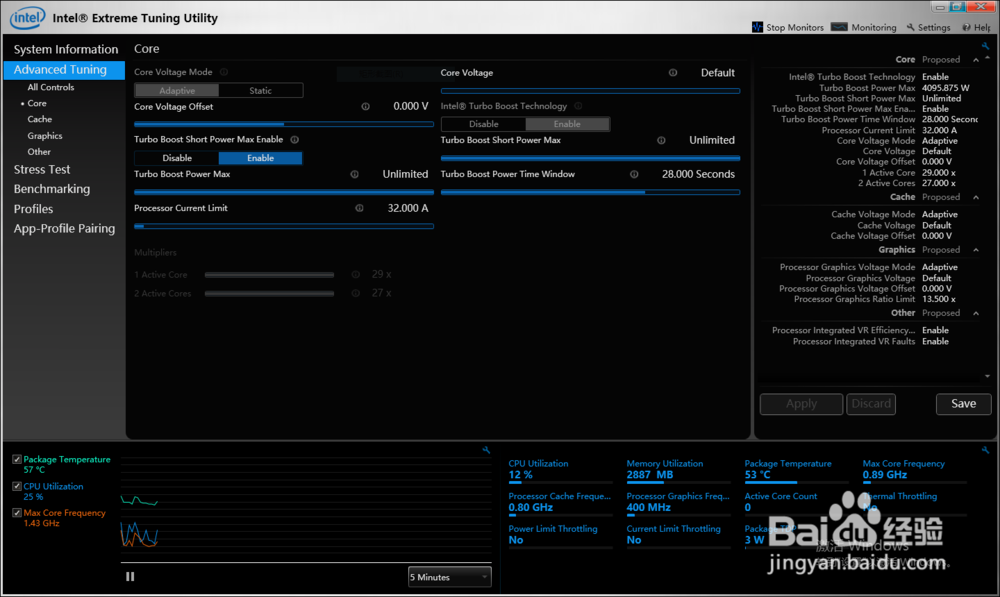Screen dimensions: 1000x597
Task: Enable Intel Turbo Boost Technology
Action: [x=567, y=124]
